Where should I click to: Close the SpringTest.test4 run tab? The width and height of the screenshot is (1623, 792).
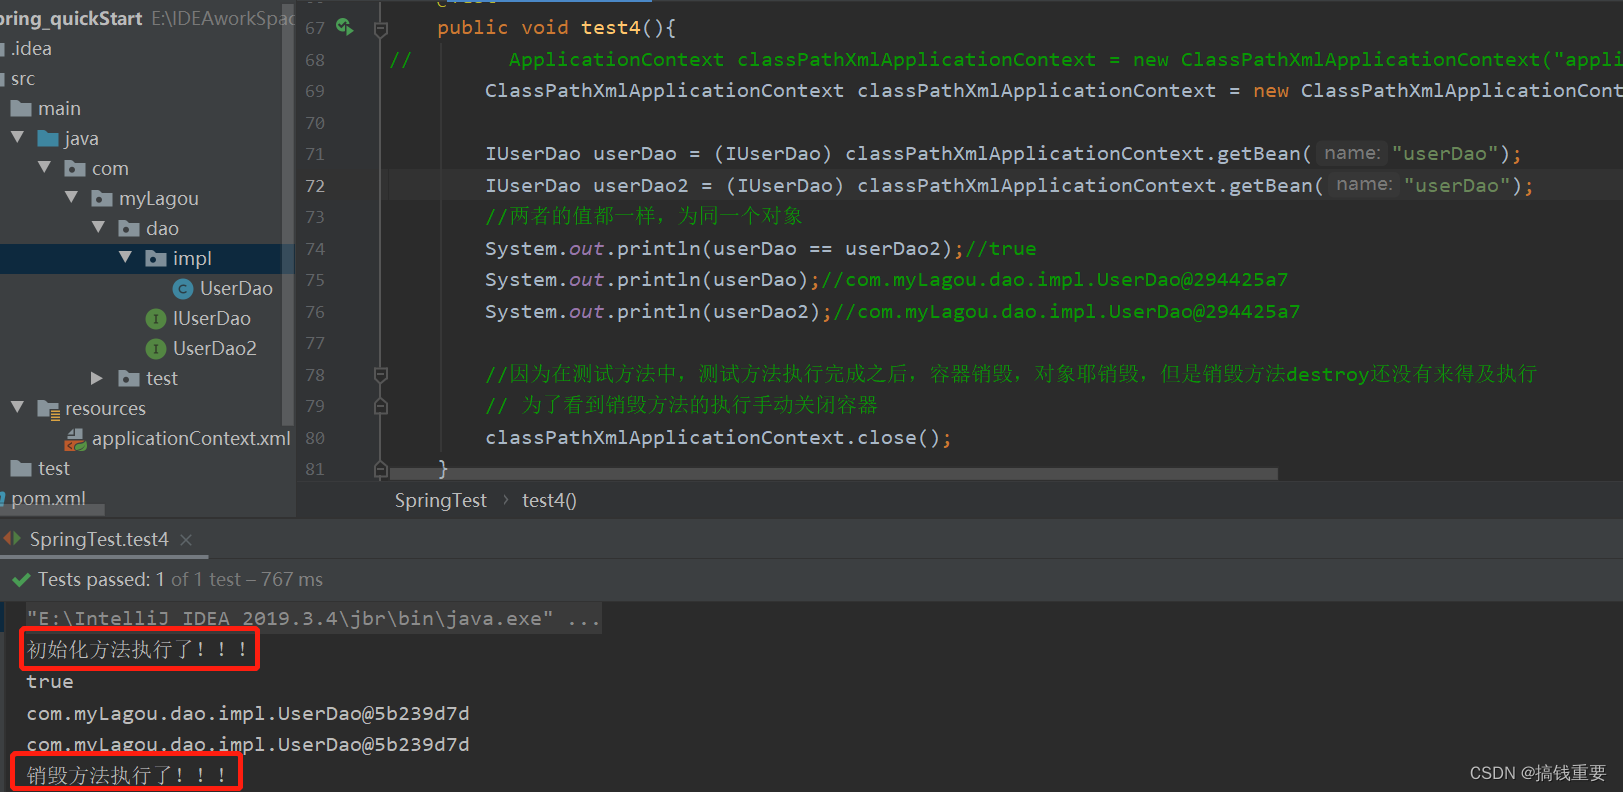click(x=186, y=540)
